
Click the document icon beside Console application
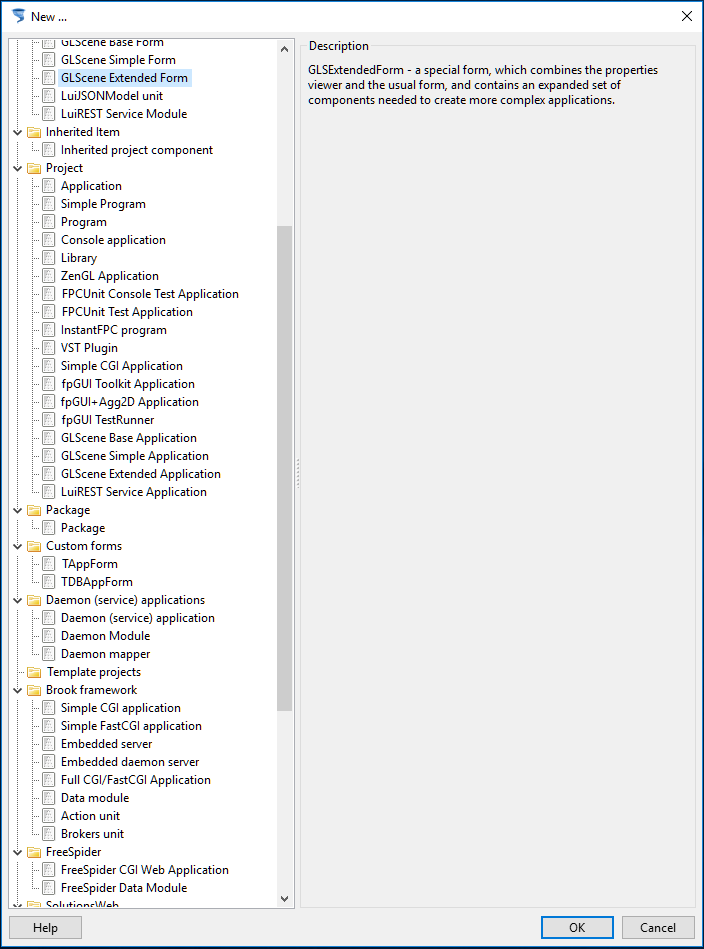coord(48,240)
